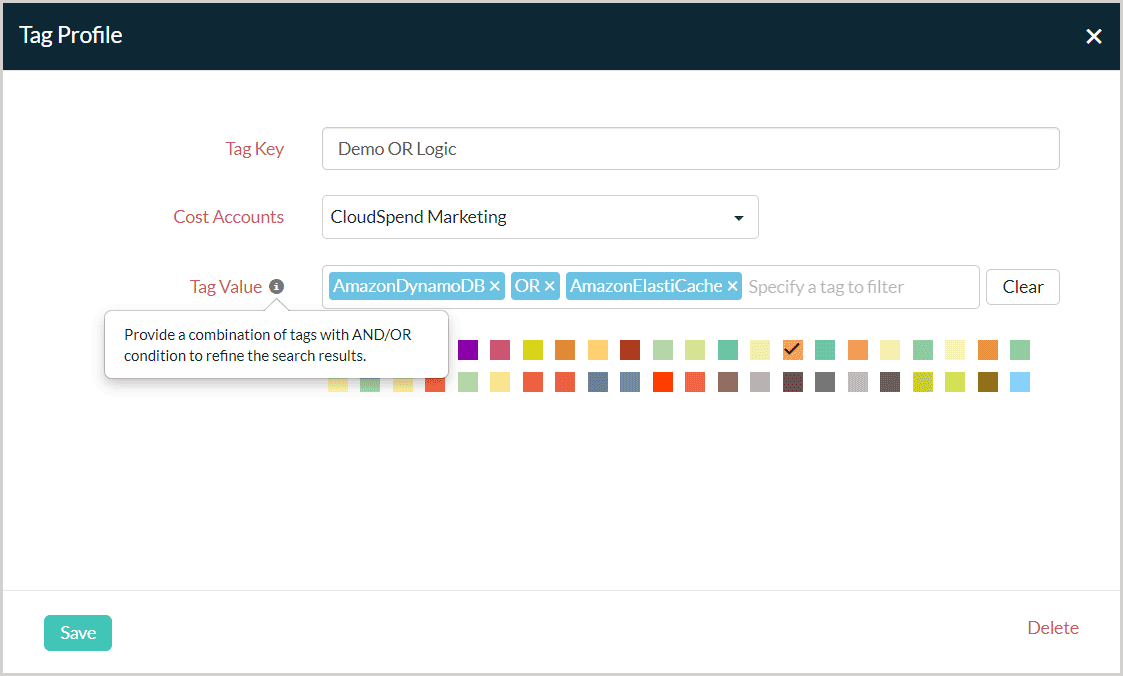Select the purple color swatch

click(468, 350)
